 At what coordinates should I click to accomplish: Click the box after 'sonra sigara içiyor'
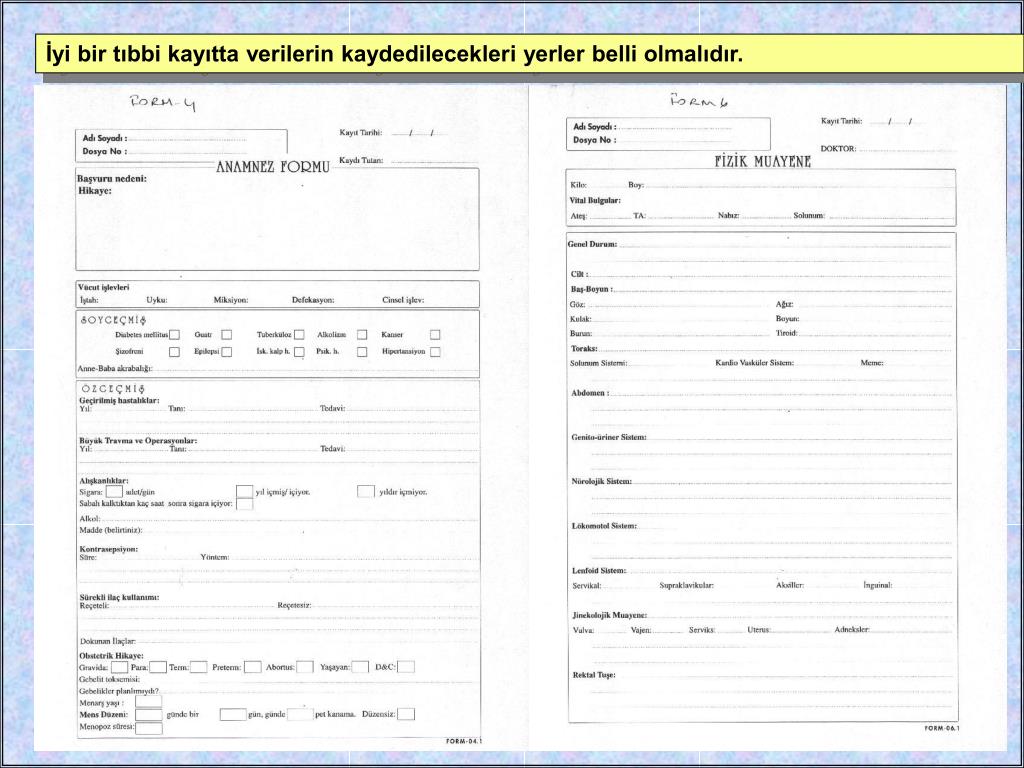point(245,504)
